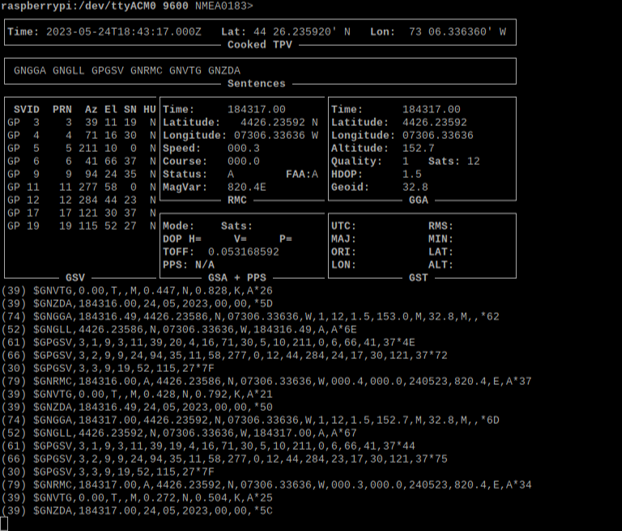Image resolution: width=622 pixels, height=531 pixels.
Task: Click the GST panel label
Action: click(x=418, y=277)
